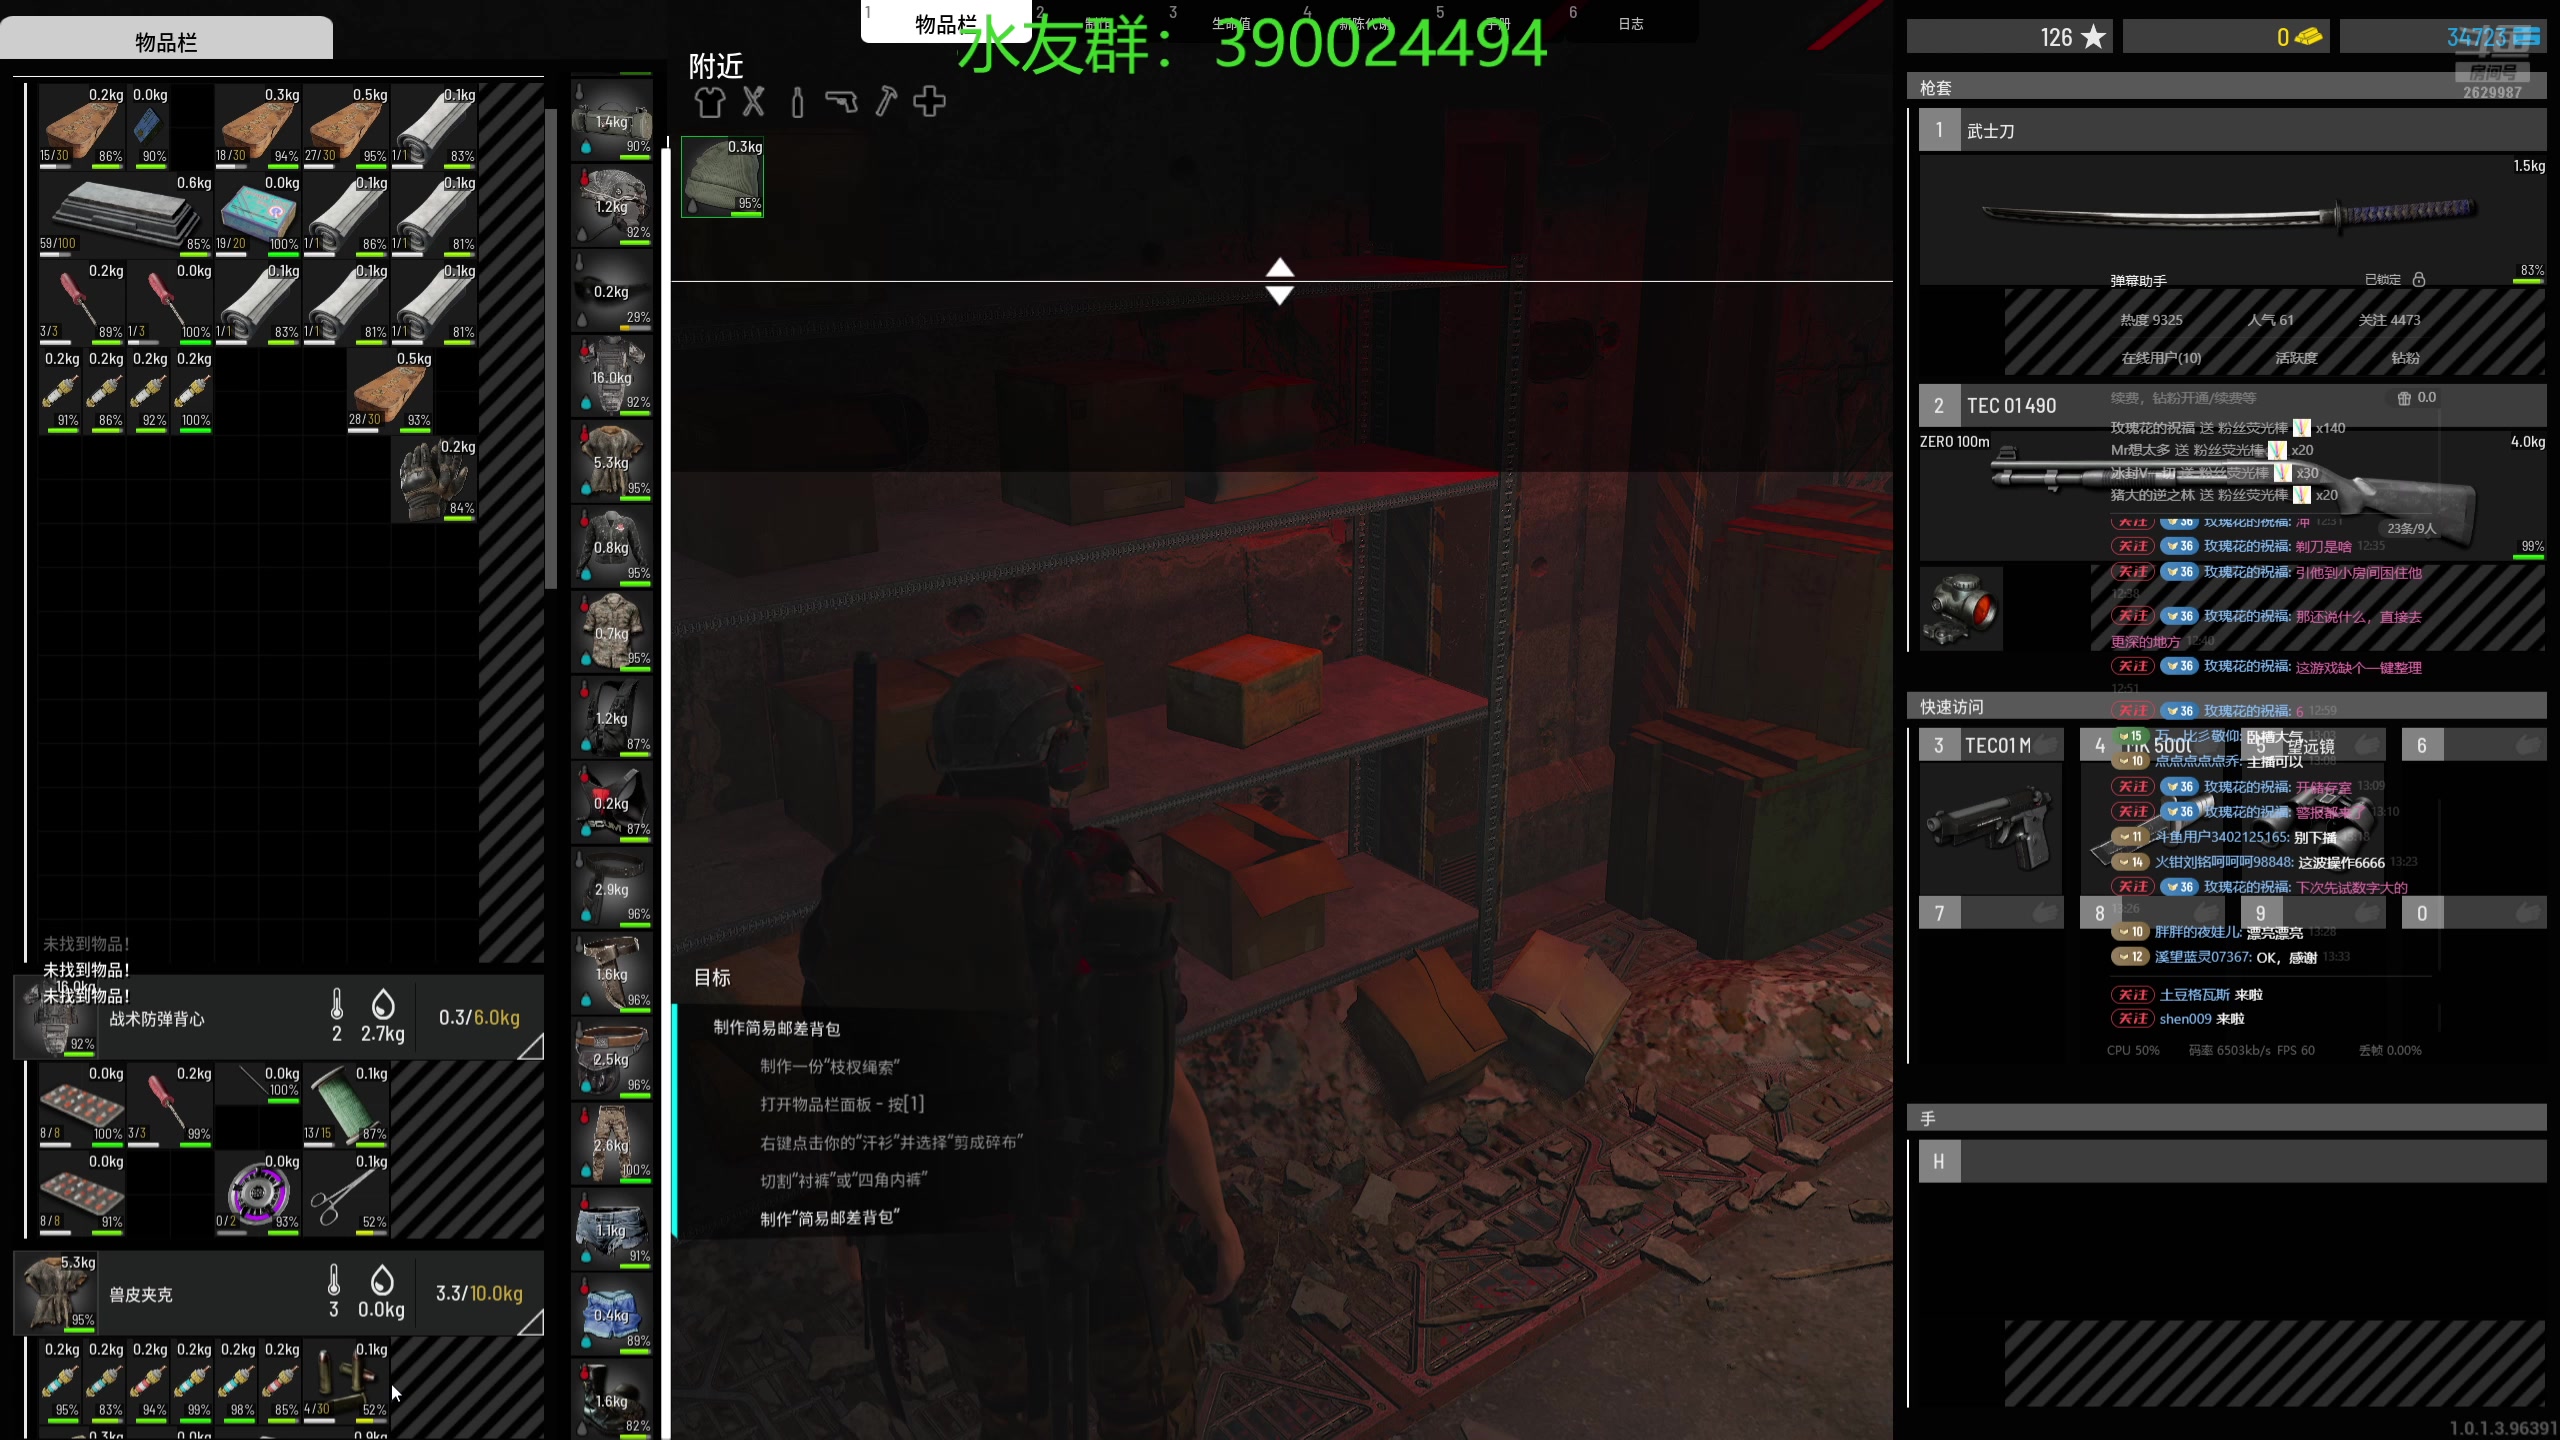
Task: Select the pill blister pack at 91%
Action: tap(82, 1192)
